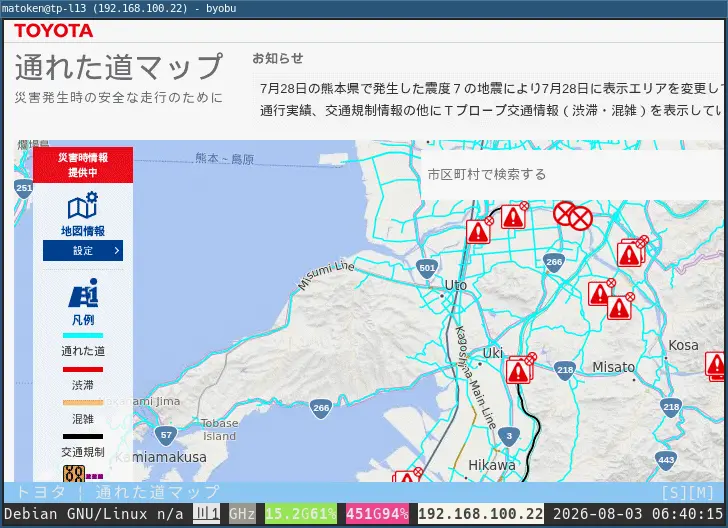
Task: Click the Misumi Line railway label
Action: (326, 275)
